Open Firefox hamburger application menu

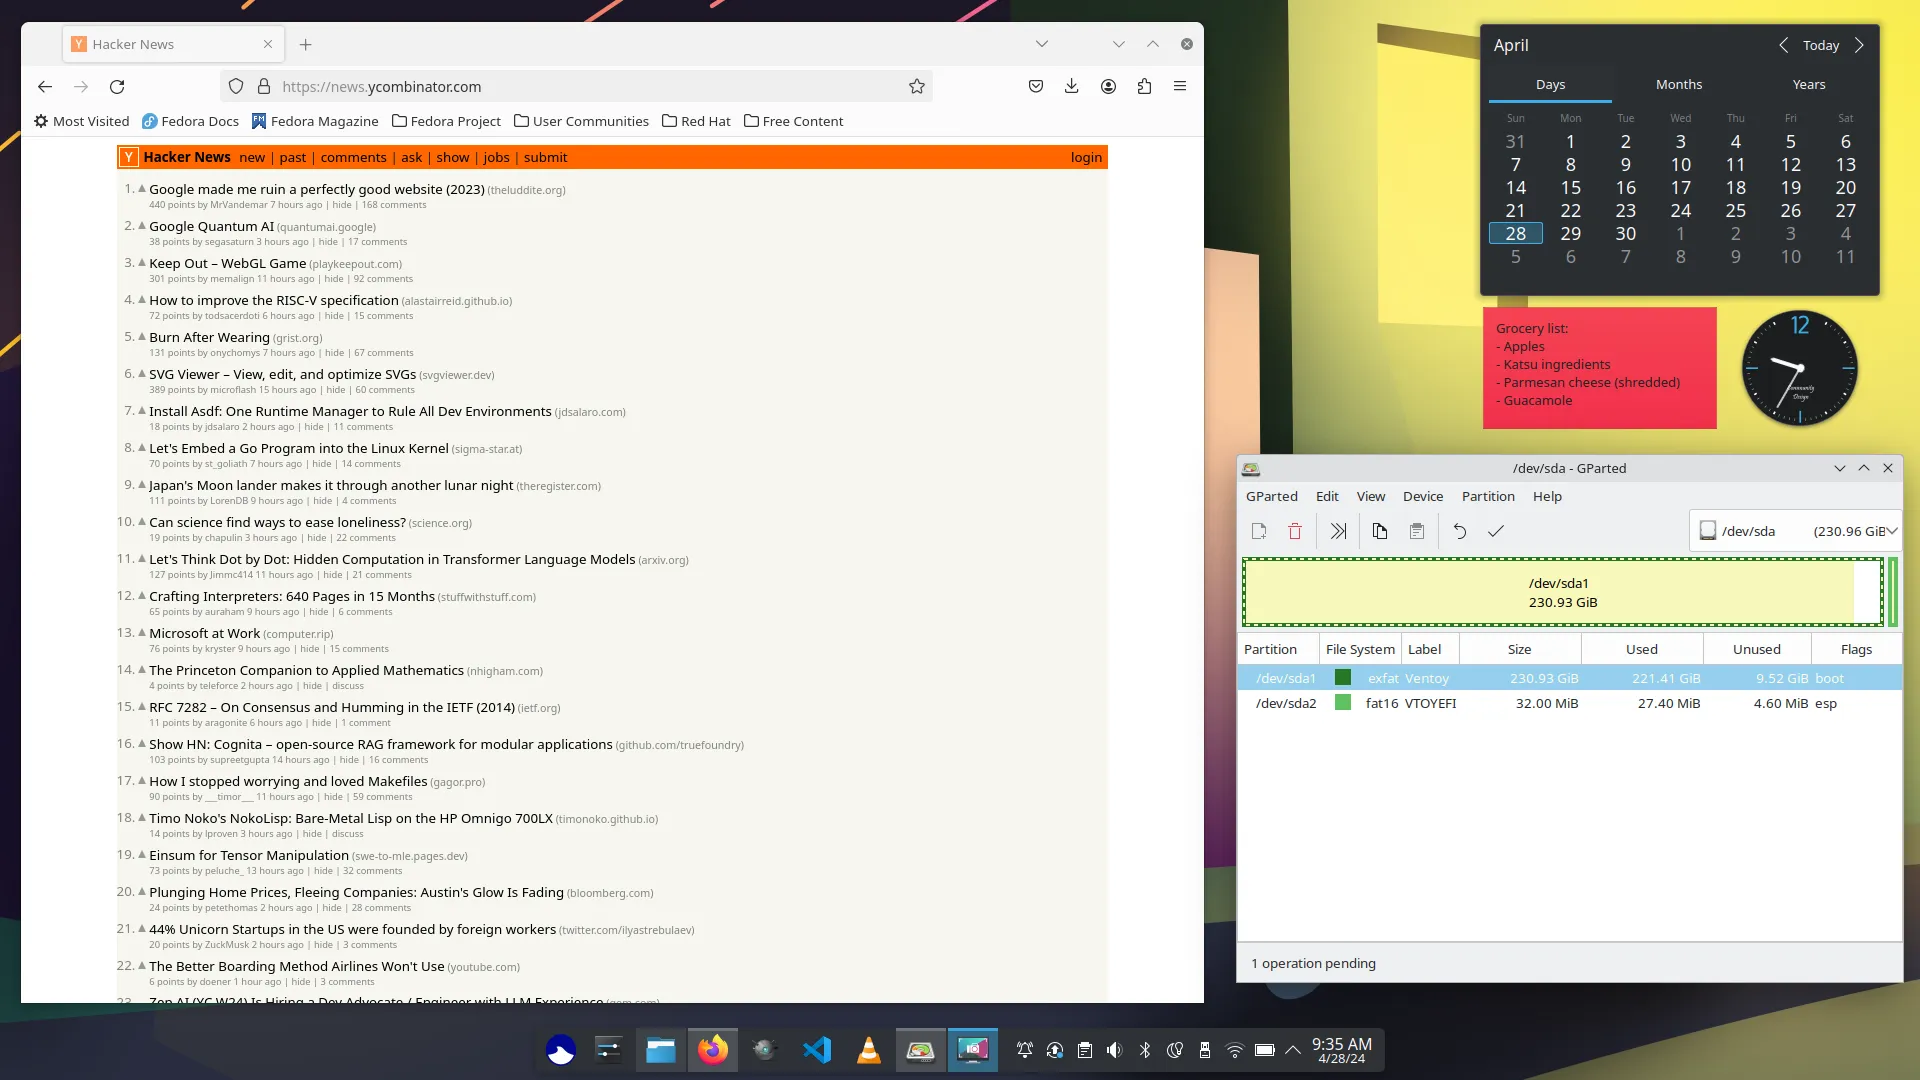click(1180, 87)
